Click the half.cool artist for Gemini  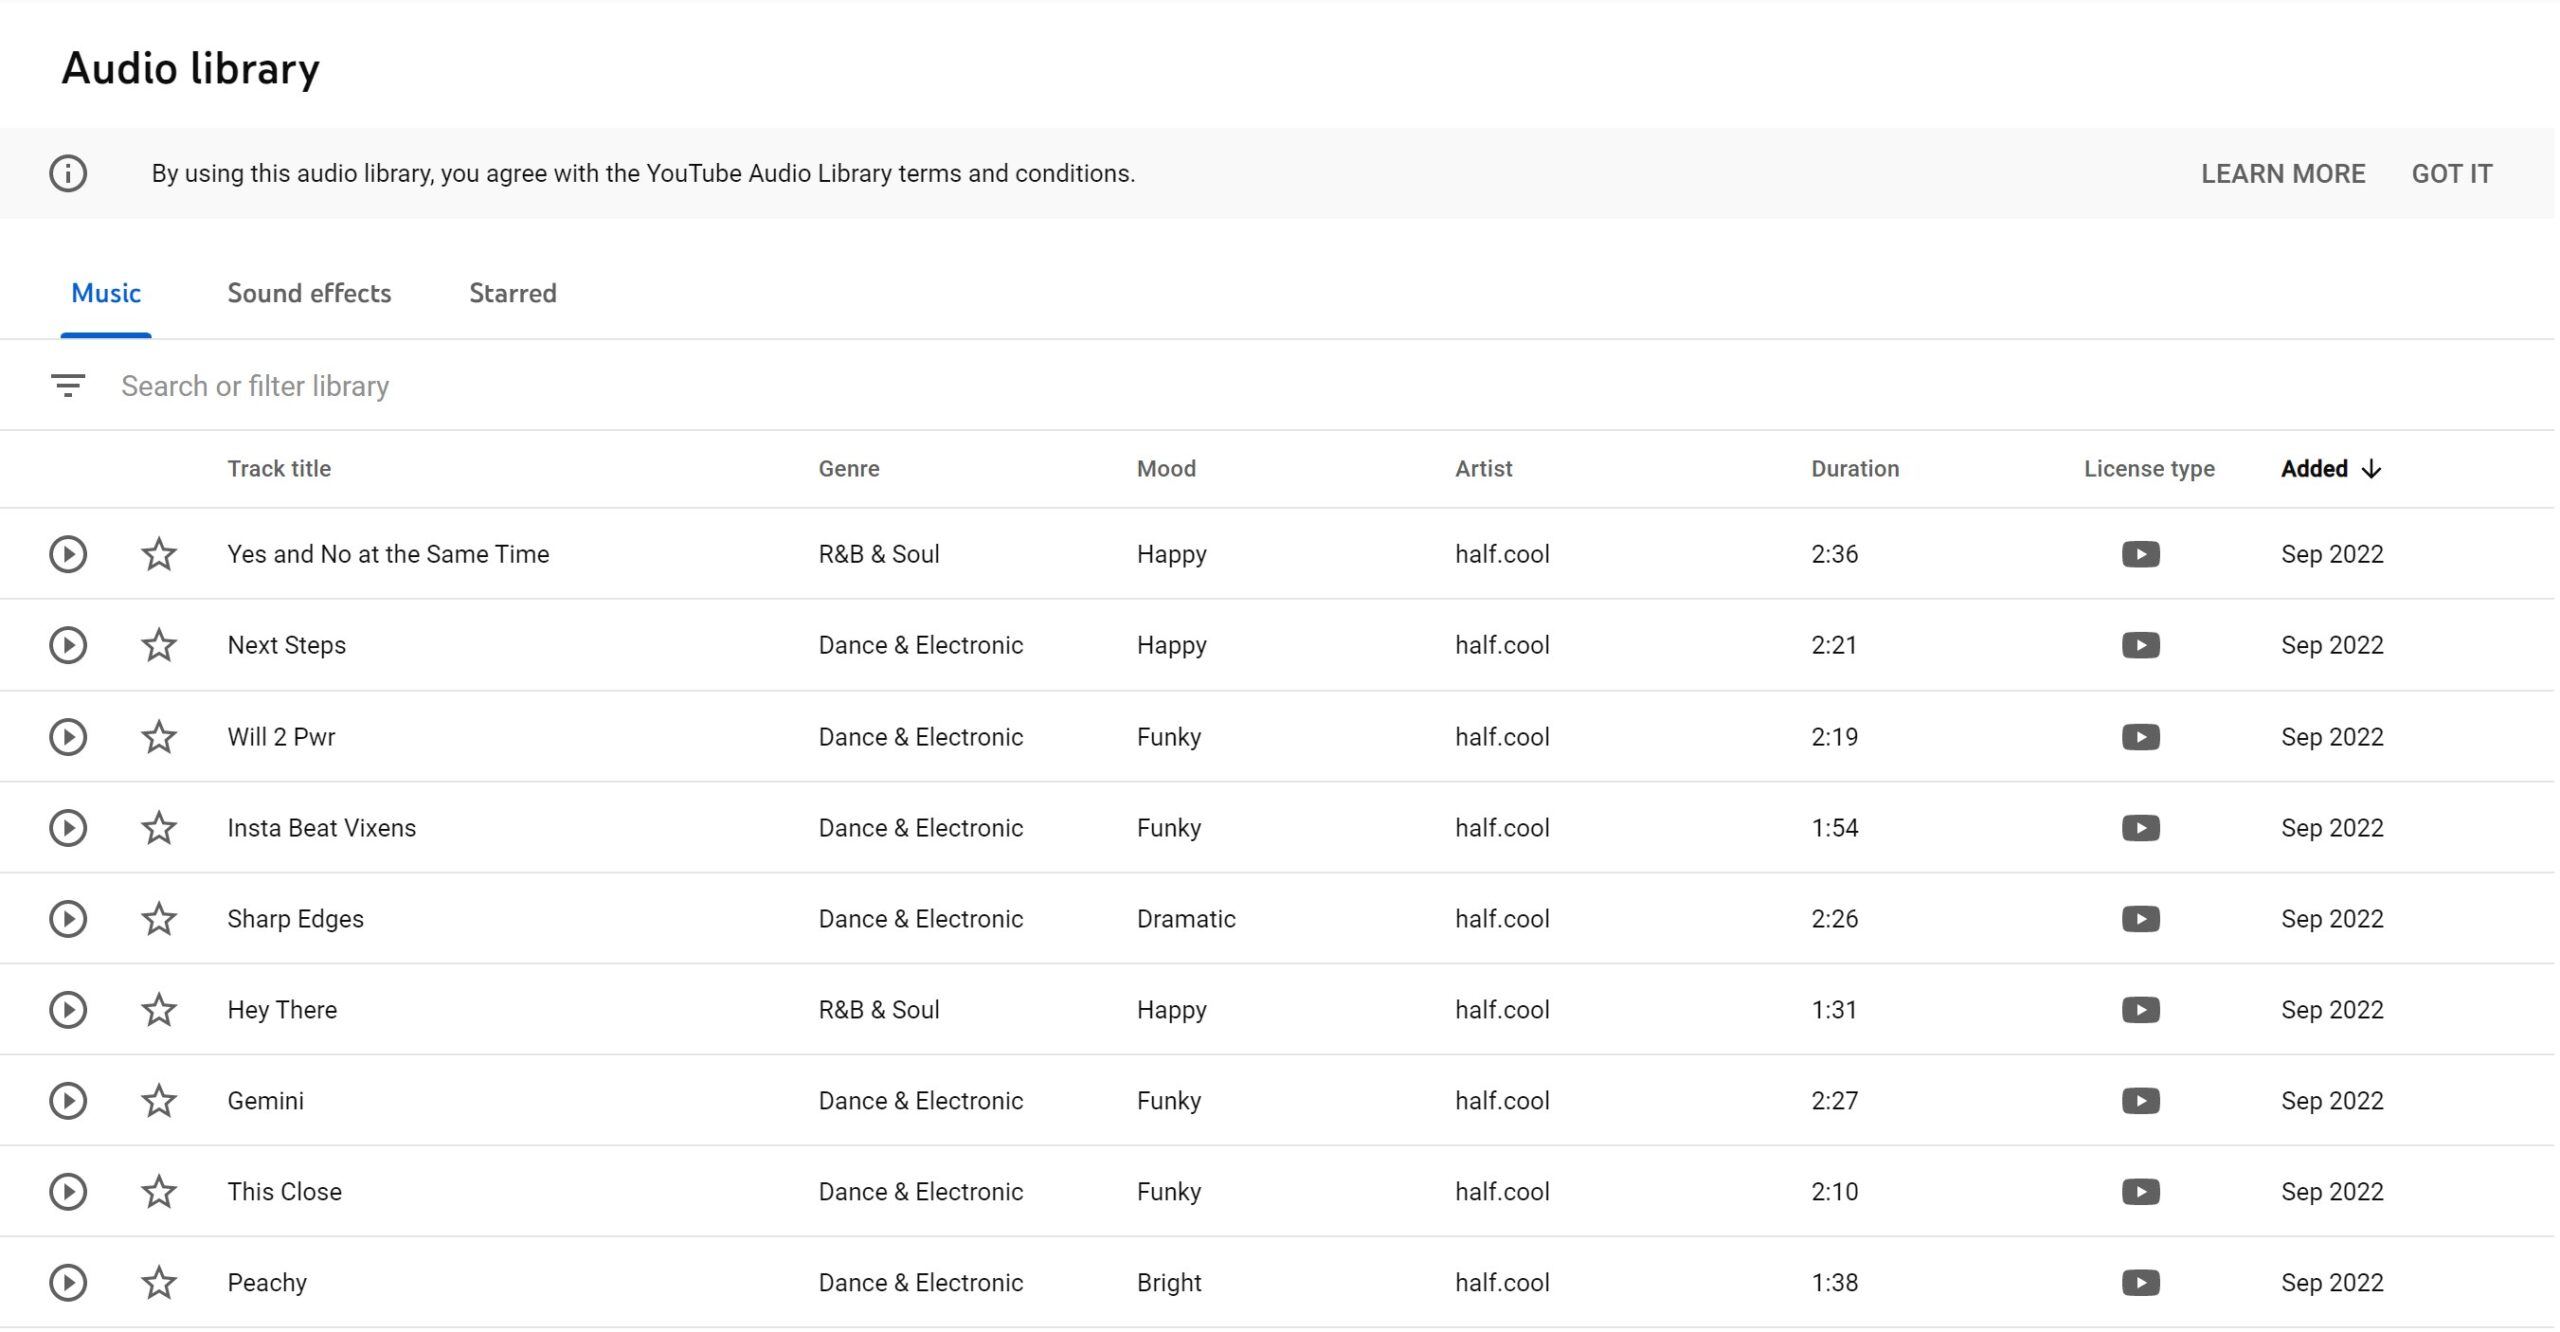pos(1502,1101)
